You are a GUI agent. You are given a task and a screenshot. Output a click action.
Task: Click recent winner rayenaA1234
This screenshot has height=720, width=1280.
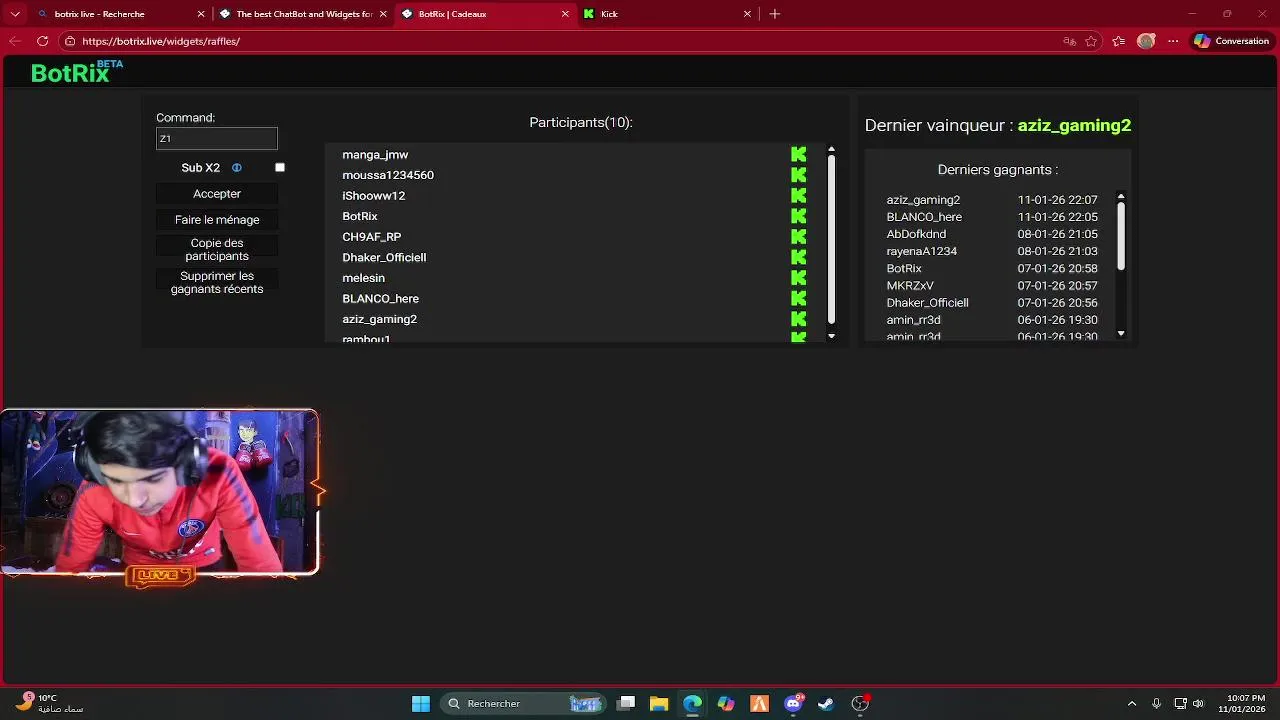click(x=921, y=251)
